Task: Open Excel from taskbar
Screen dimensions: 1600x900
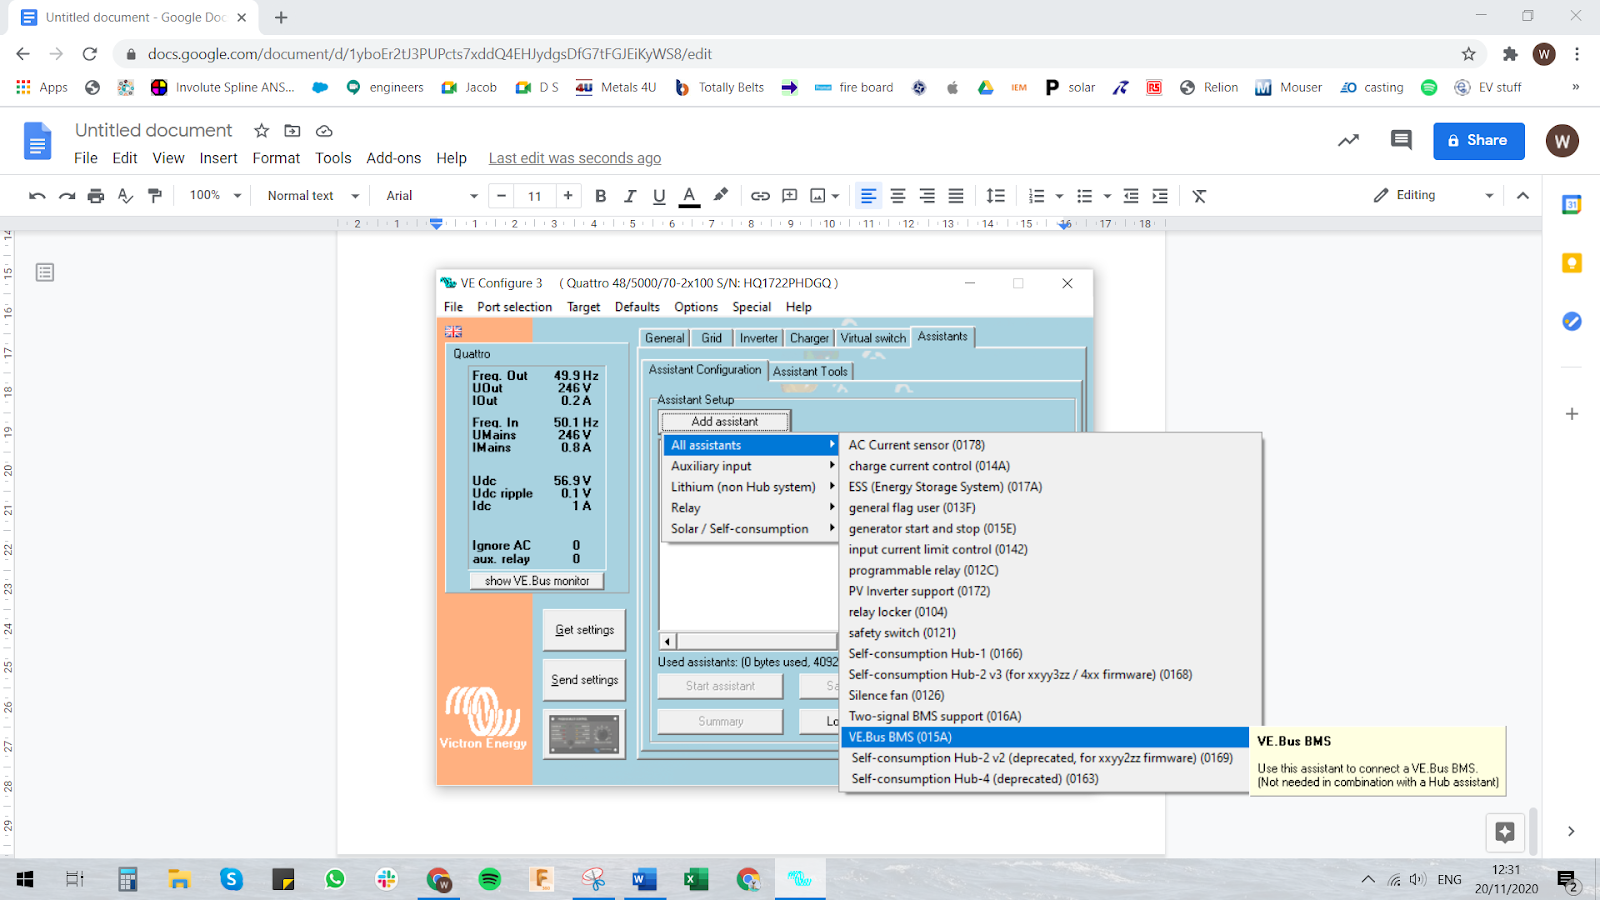Action: coord(696,879)
